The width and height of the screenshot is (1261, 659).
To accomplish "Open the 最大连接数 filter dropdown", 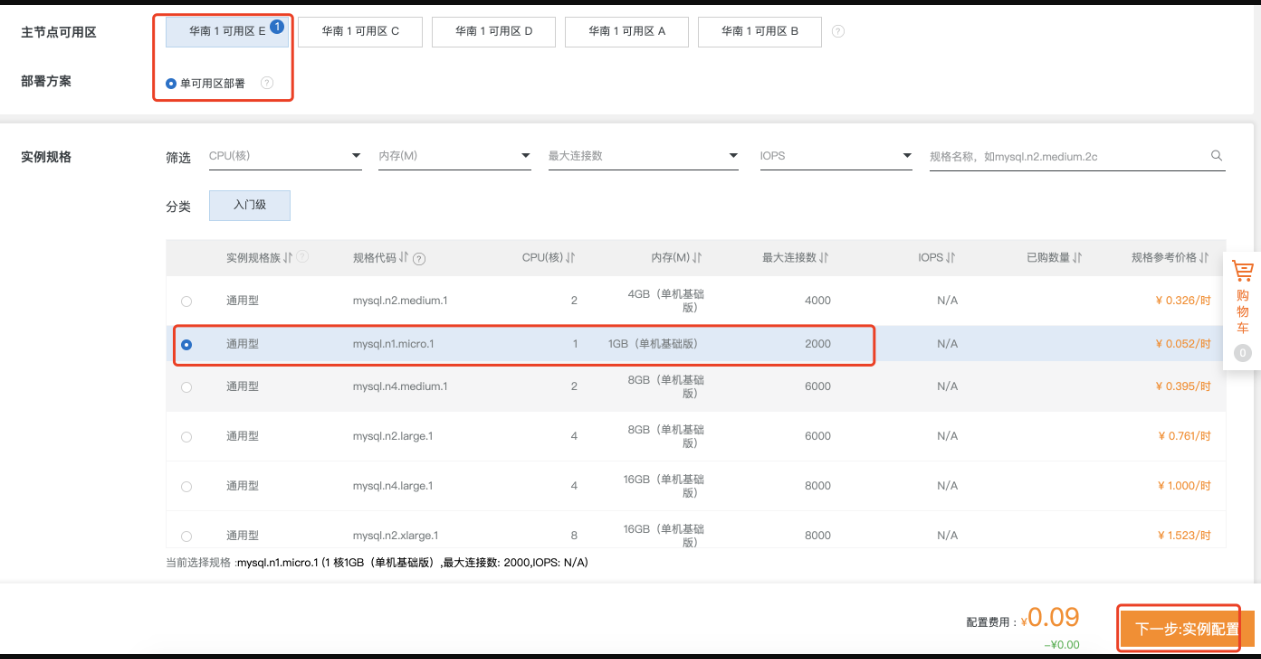I will pyautogui.click(x=643, y=156).
